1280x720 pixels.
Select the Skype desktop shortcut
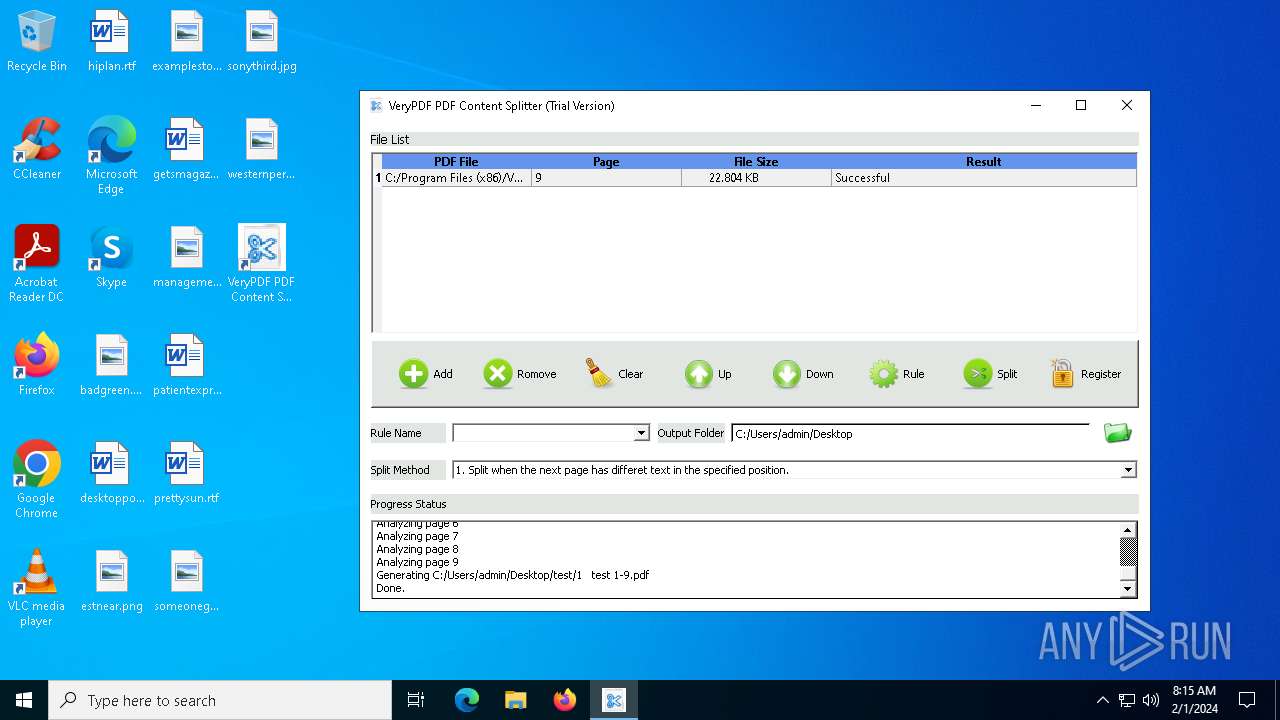[x=112, y=258]
